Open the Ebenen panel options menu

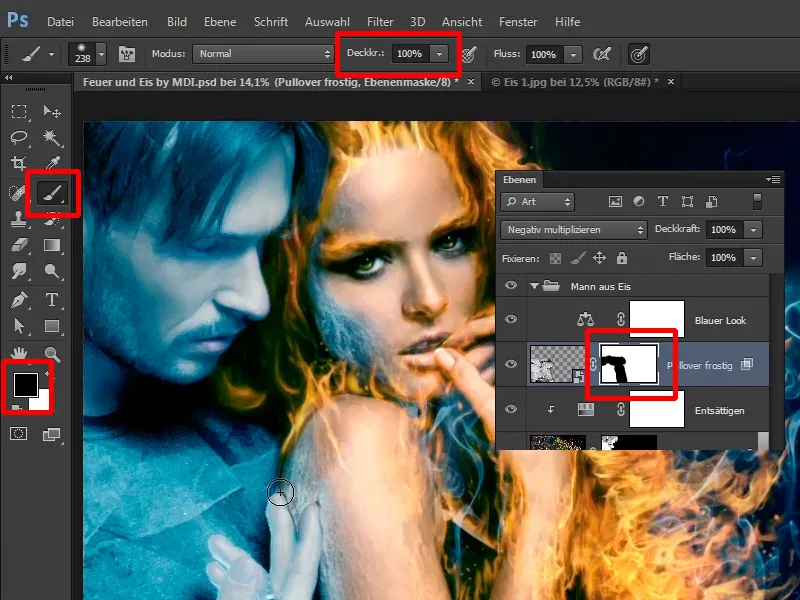coord(773,179)
